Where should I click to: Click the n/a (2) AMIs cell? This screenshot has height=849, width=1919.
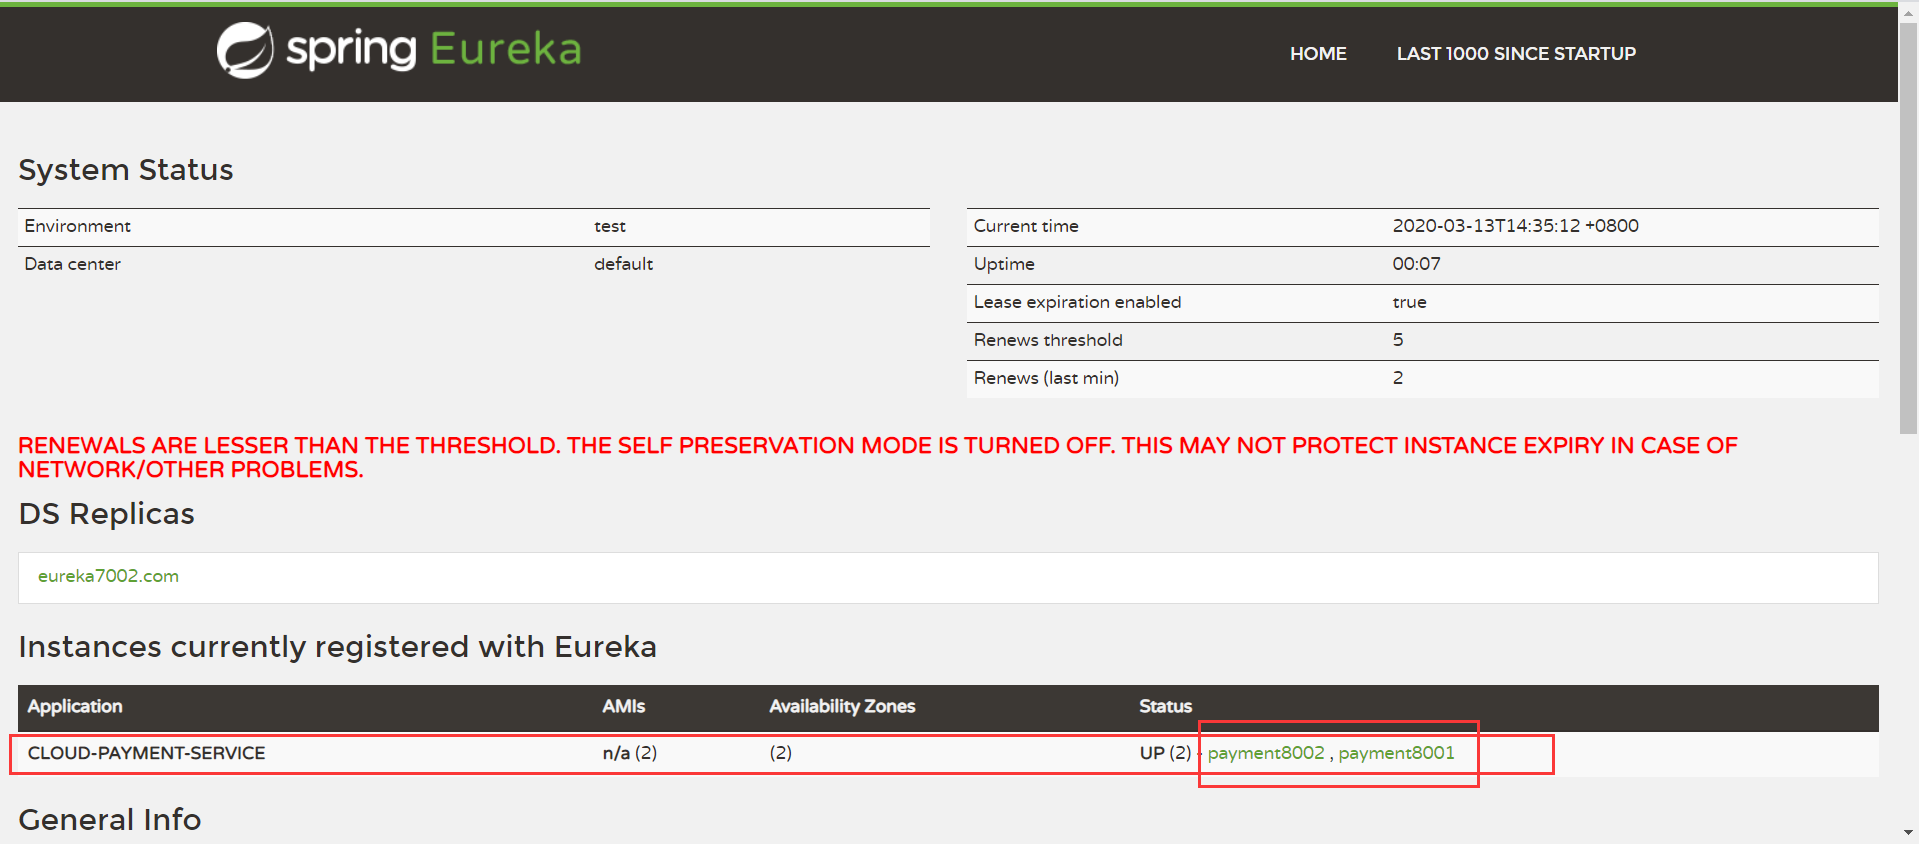(630, 753)
